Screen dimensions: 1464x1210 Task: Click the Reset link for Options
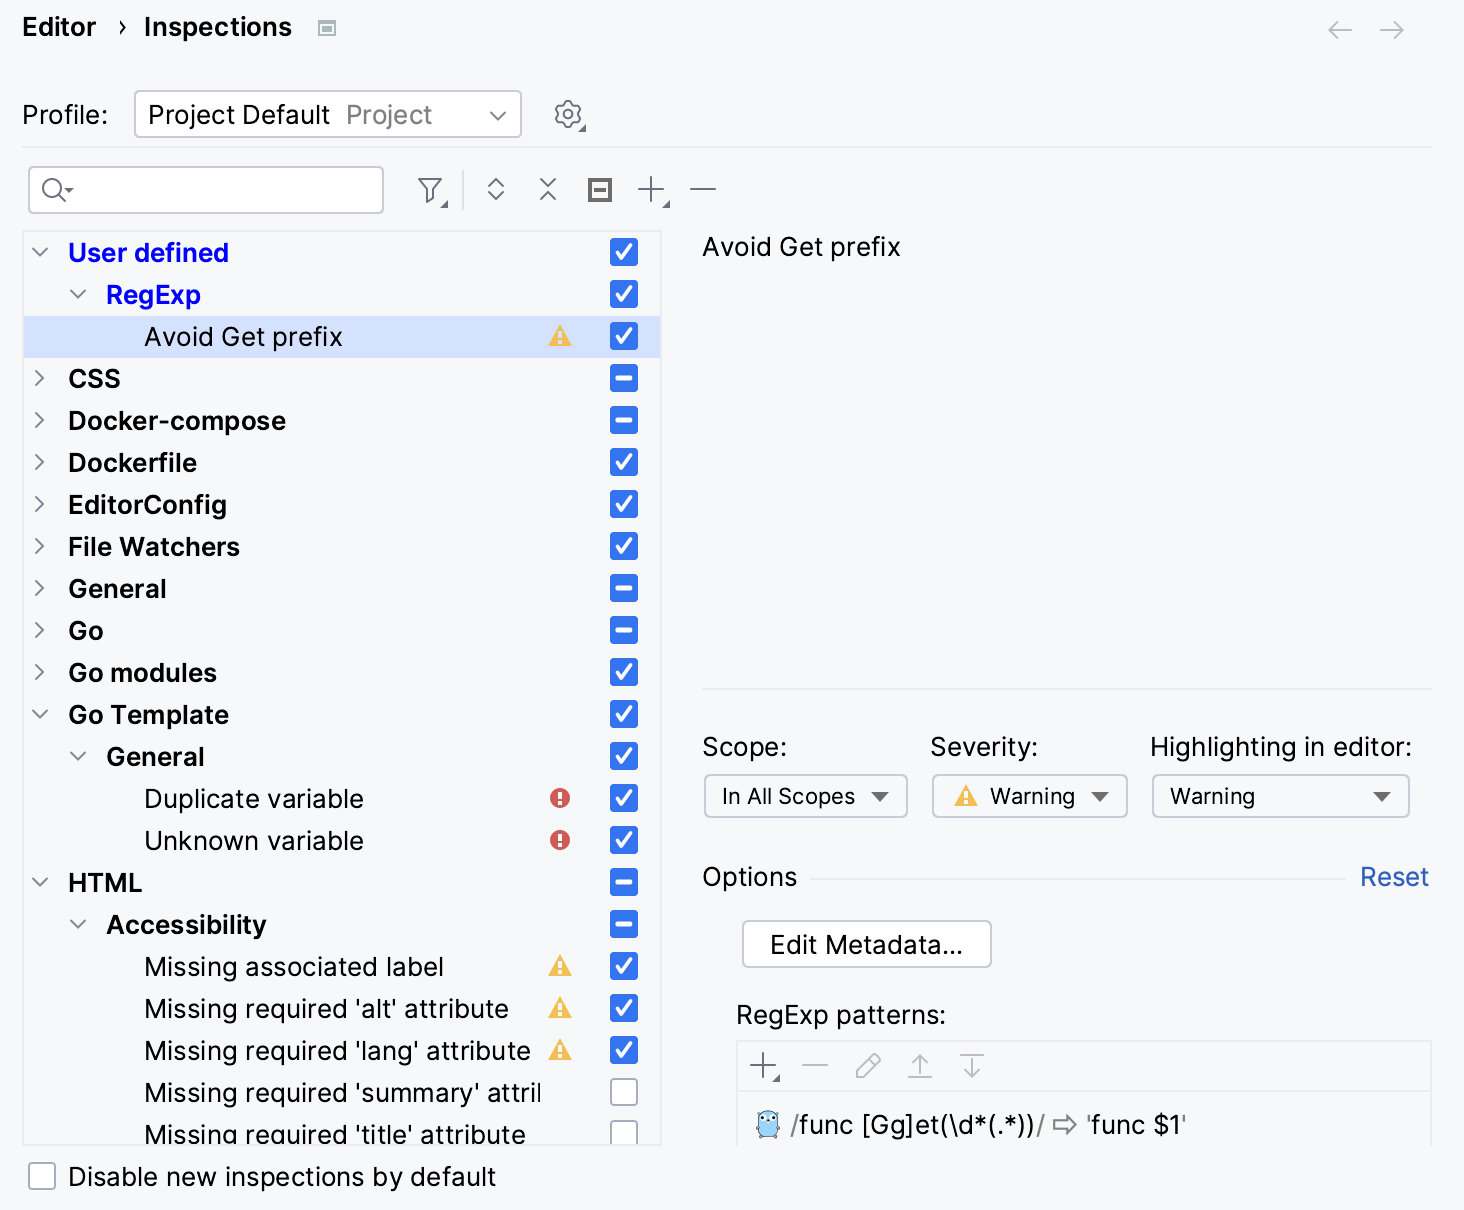coord(1394,877)
